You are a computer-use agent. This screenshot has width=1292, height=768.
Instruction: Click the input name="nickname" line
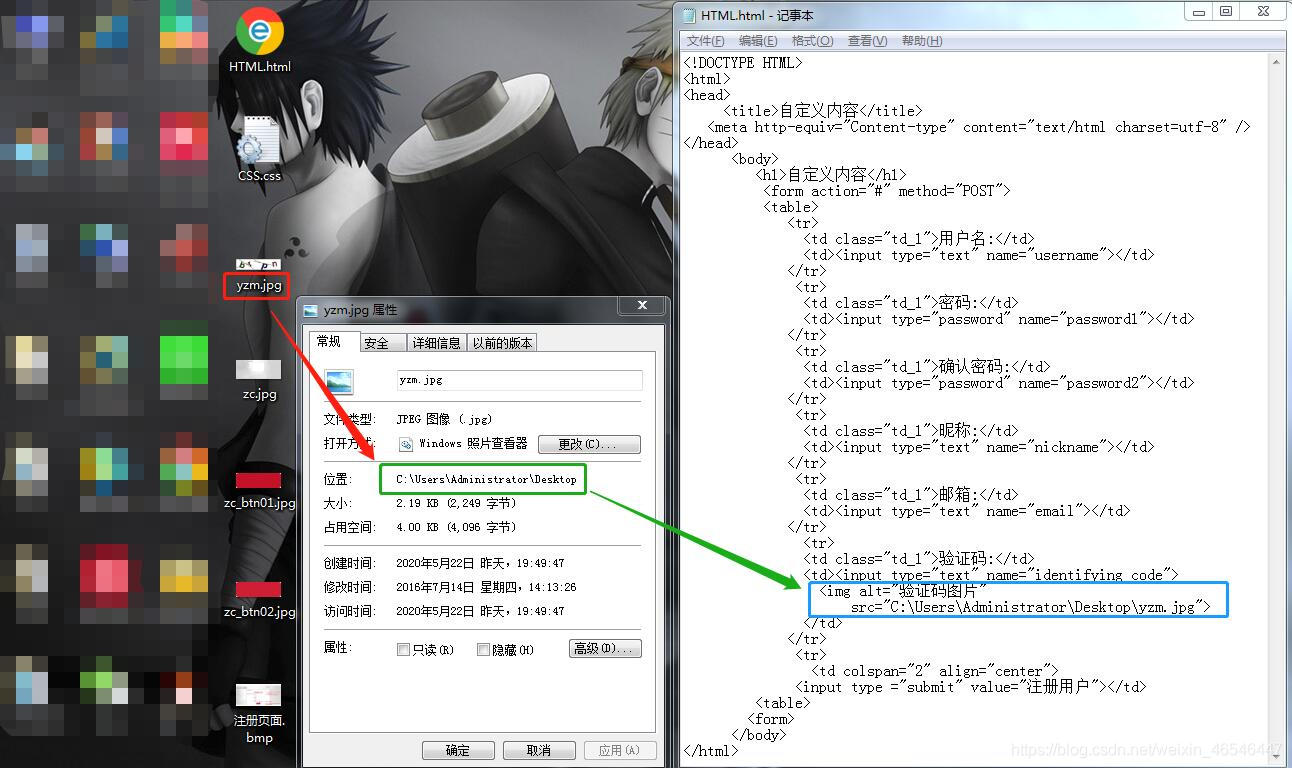tap(979, 447)
